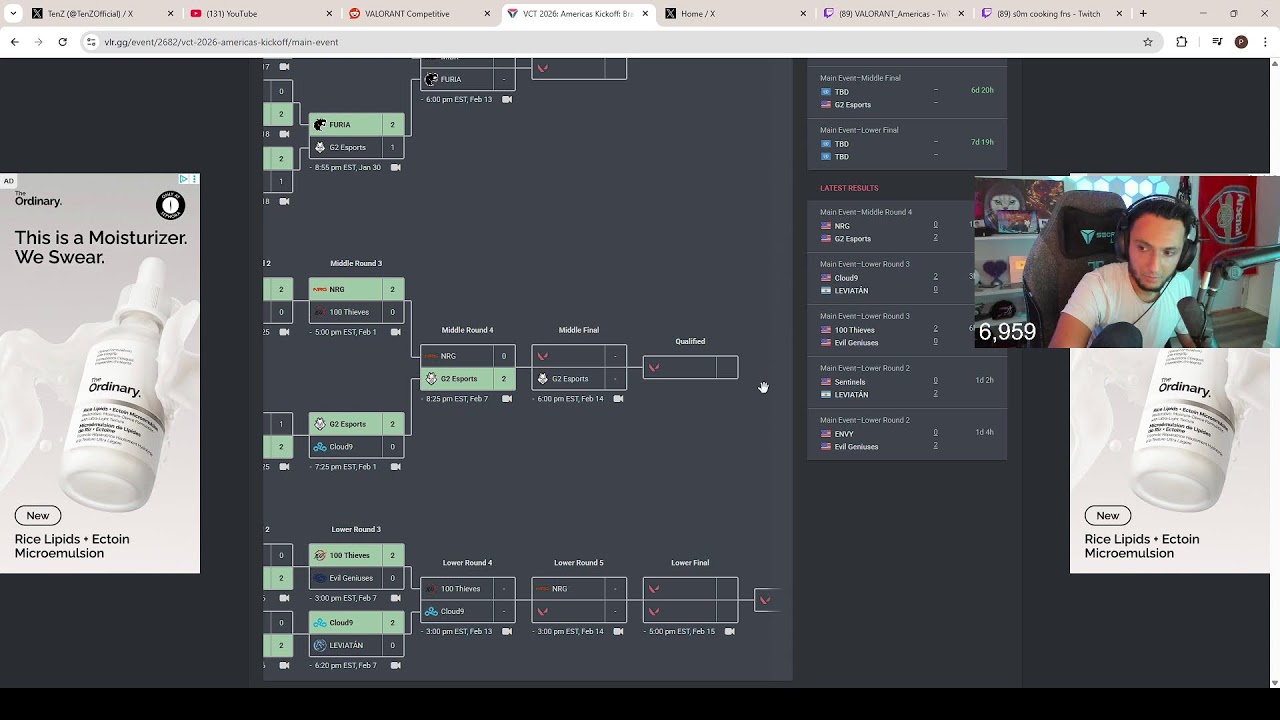
Task: Open camera icon next to 5:00 pm Feb 15
Action: coord(729,631)
